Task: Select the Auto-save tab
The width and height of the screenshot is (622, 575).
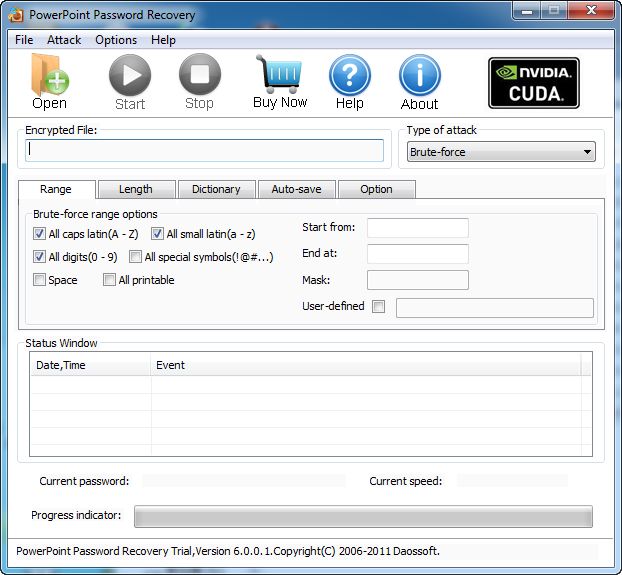Action: click(x=296, y=189)
